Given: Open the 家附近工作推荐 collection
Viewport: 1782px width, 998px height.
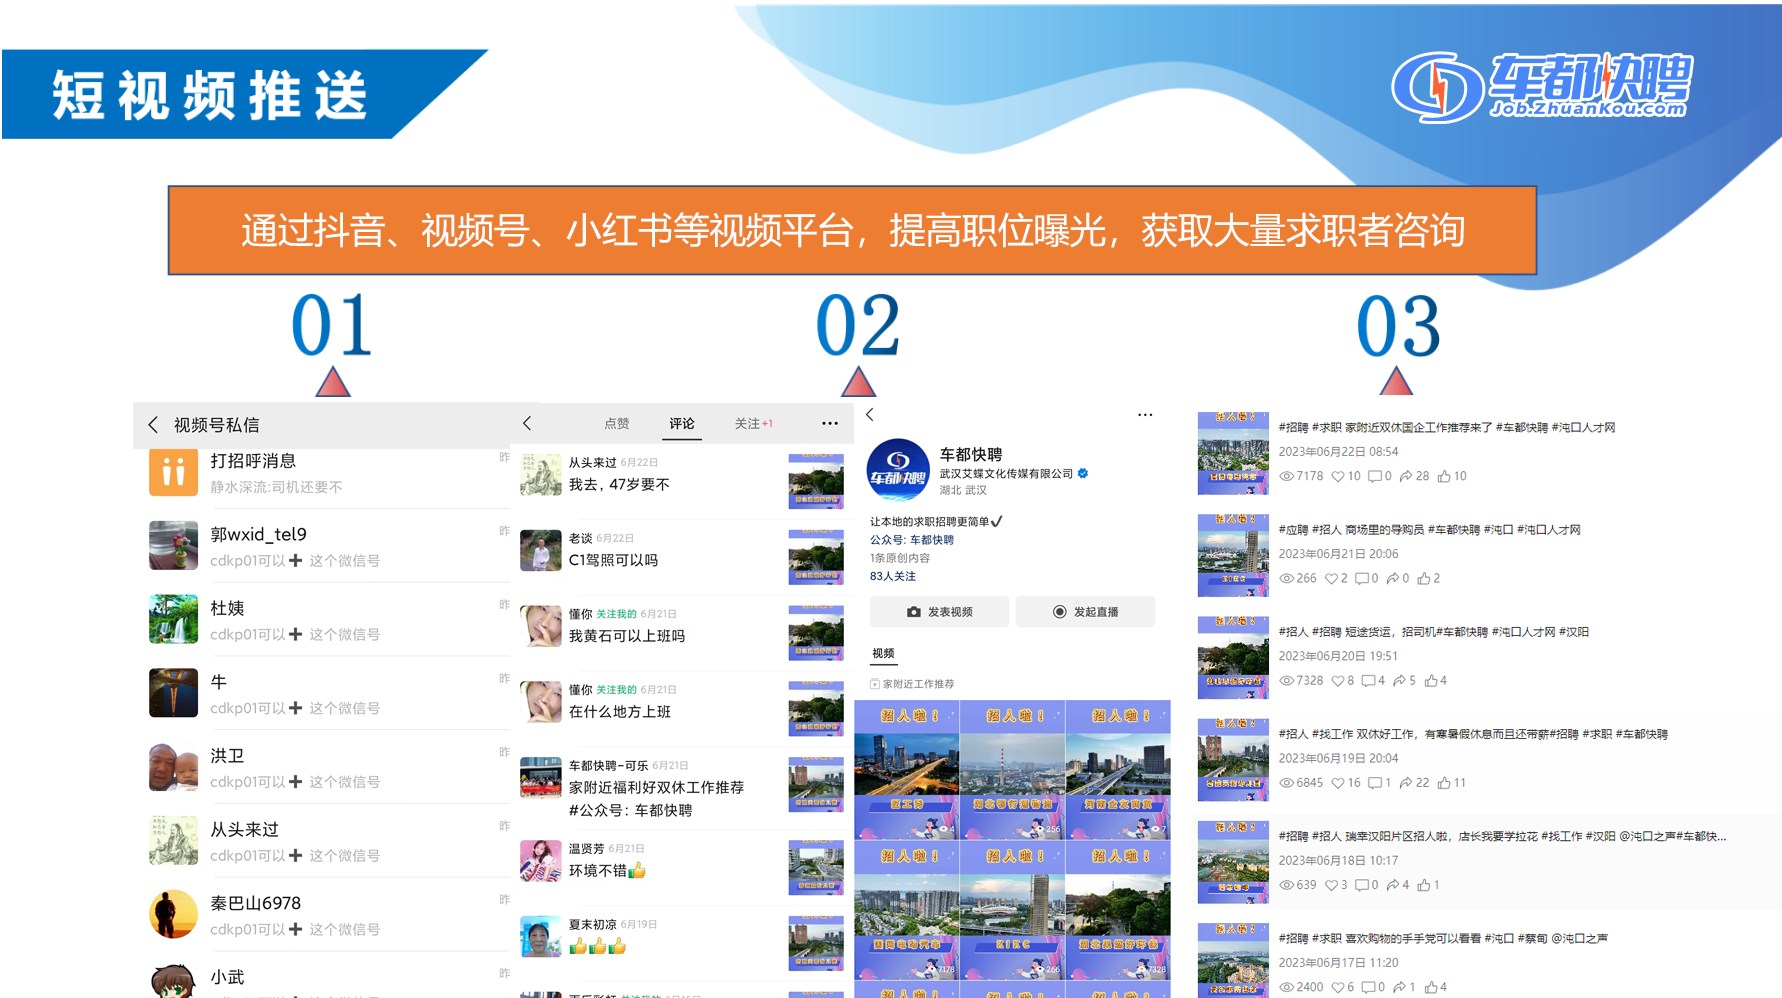Looking at the screenshot, I should (912, 684).
